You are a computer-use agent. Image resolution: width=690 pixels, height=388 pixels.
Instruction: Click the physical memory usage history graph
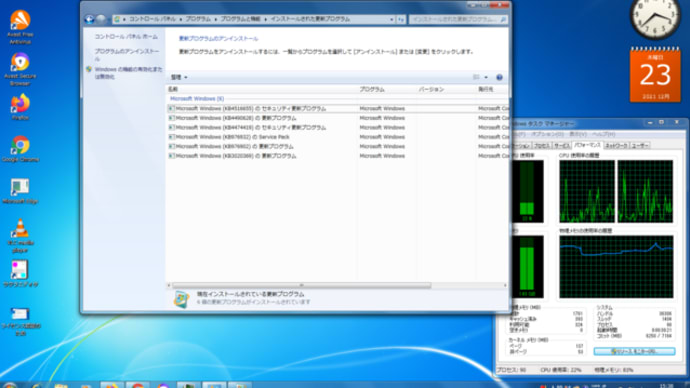[616, 267]
